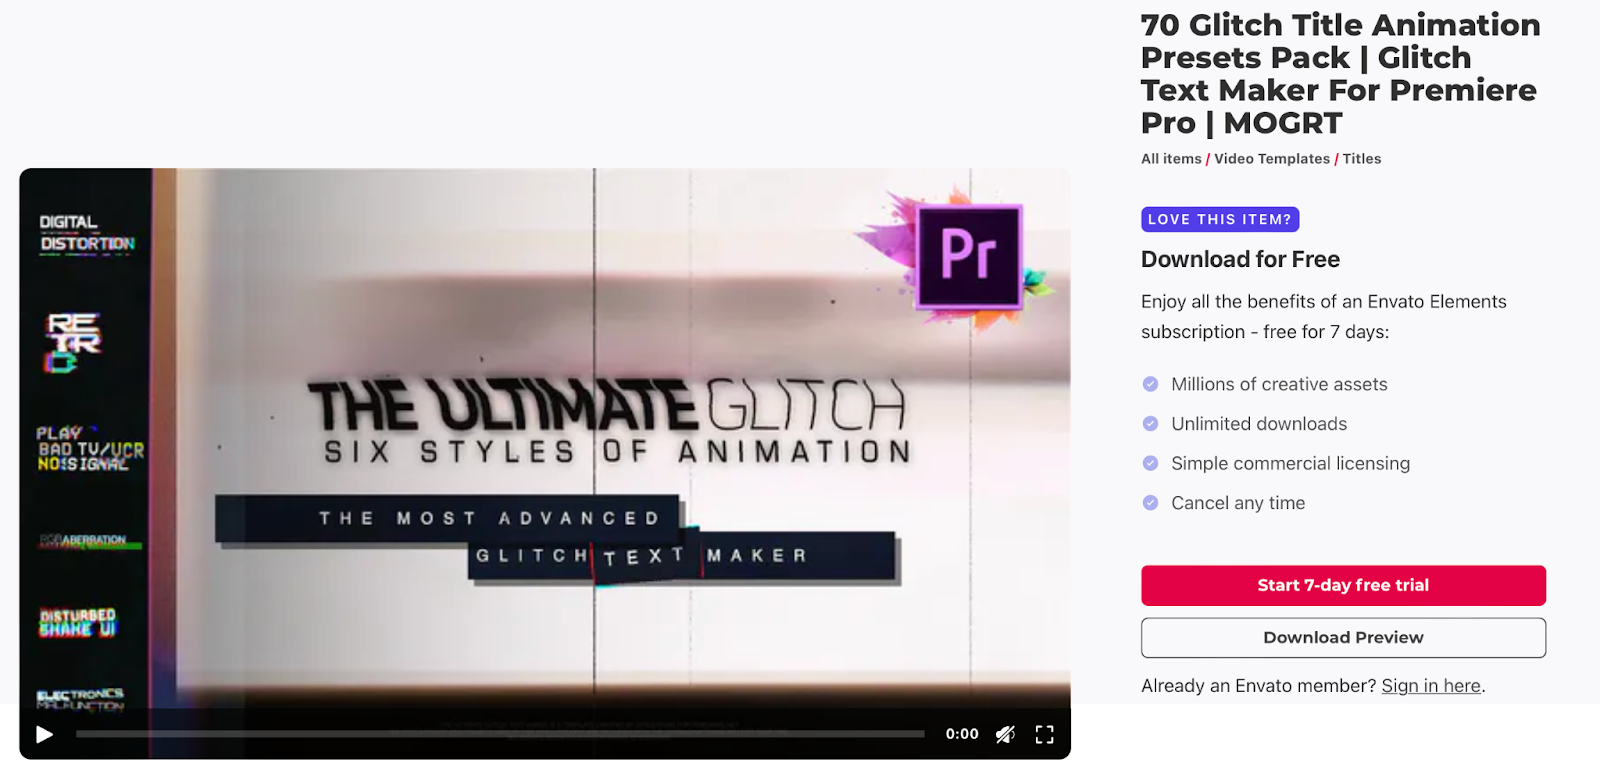Open Video Templates breadcrumb link
The width and height of the screenshot is (1600, 763).
(1272, 159)
